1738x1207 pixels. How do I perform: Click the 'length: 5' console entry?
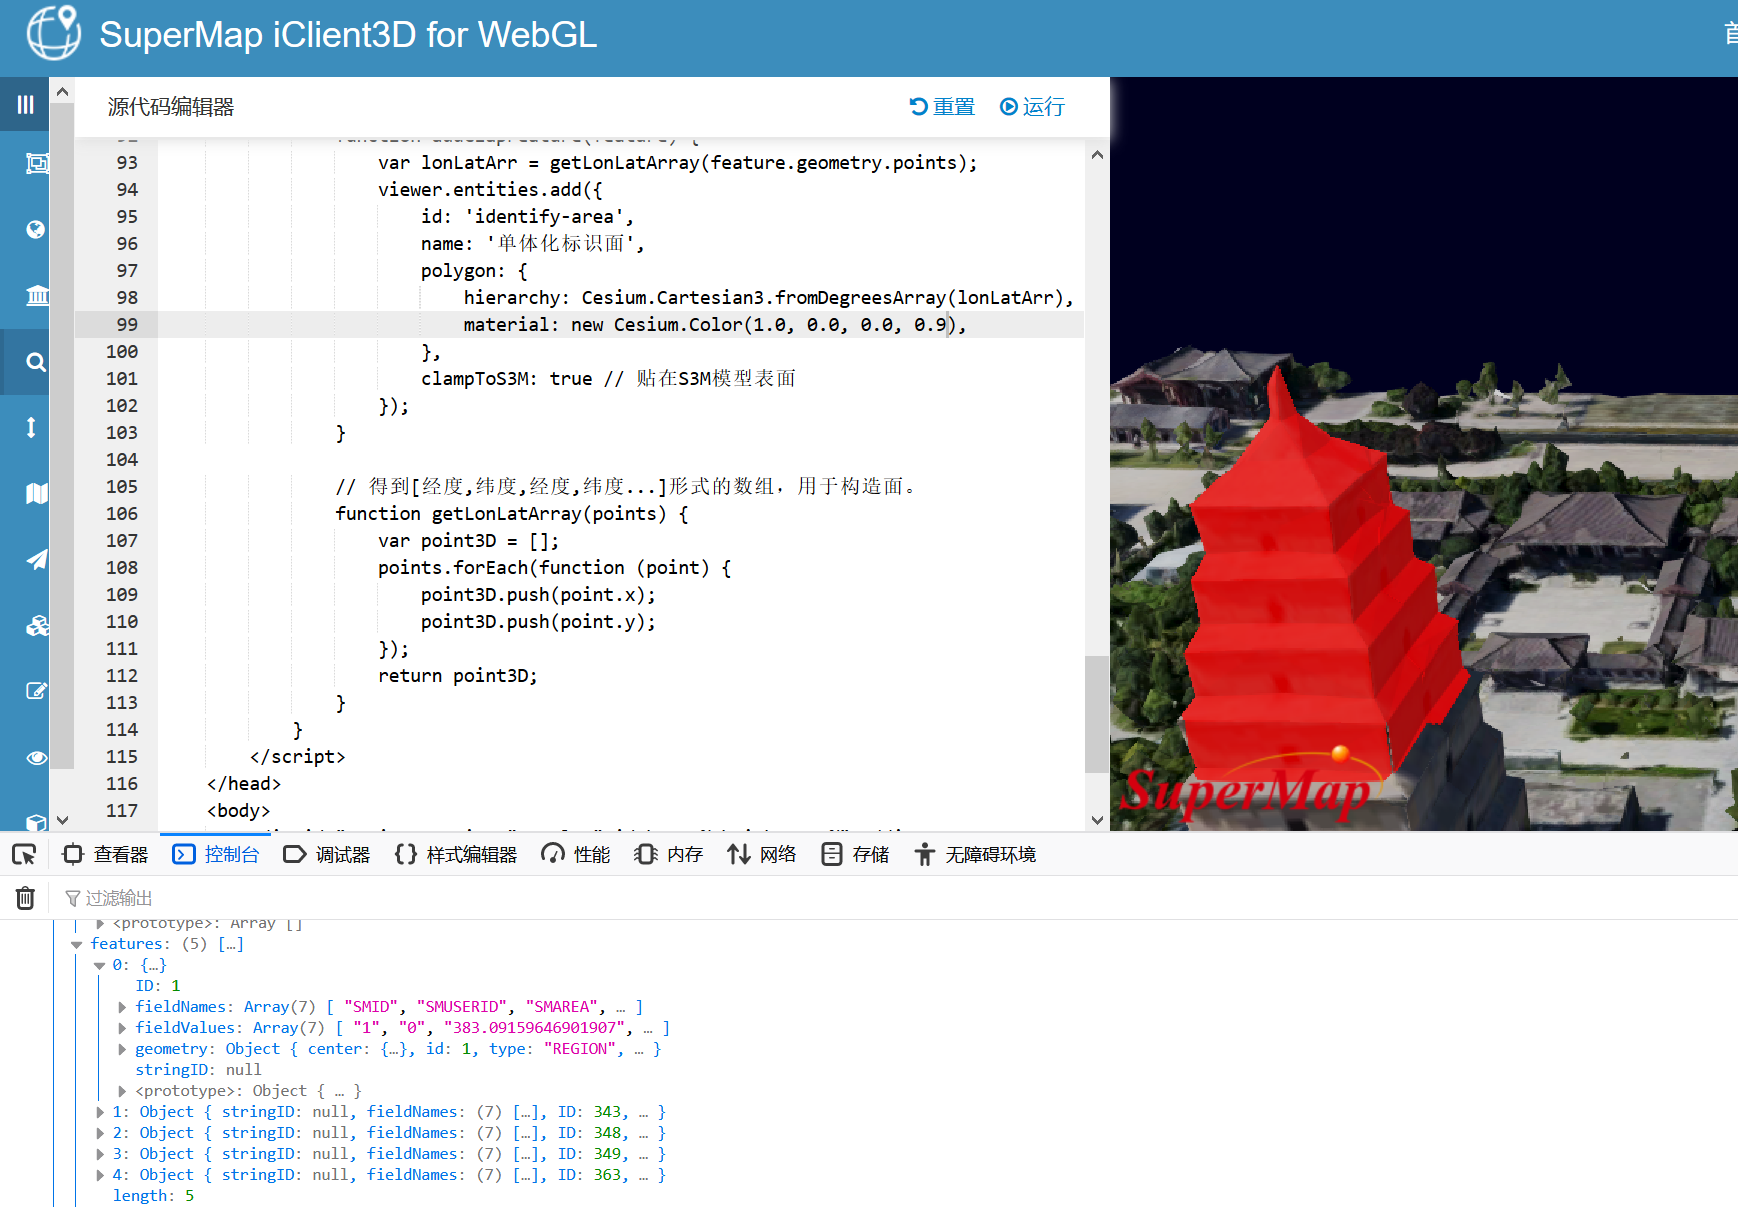coord(153,1196)
